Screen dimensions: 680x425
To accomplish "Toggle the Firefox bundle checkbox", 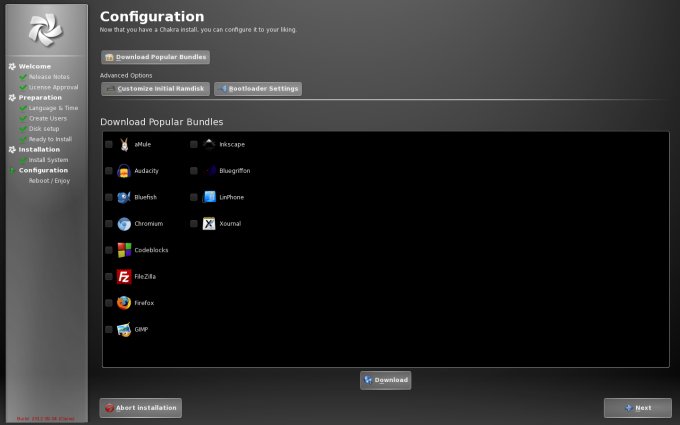I will 109,303.
